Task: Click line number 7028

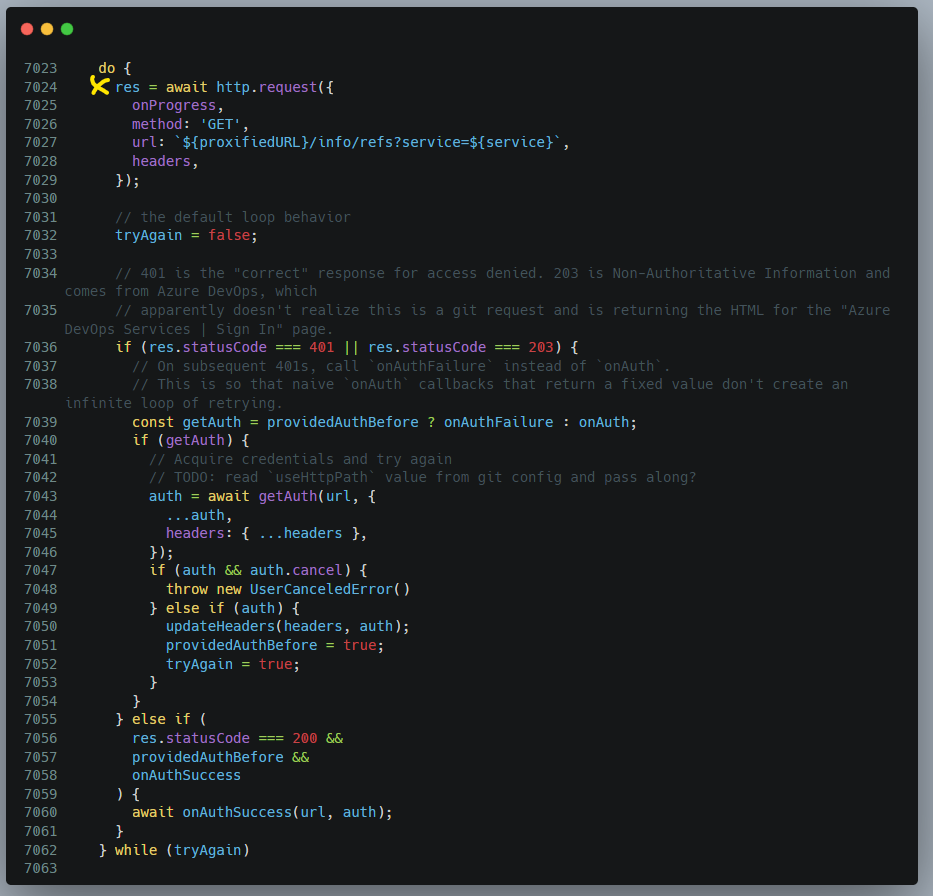Action: [40, 161]
